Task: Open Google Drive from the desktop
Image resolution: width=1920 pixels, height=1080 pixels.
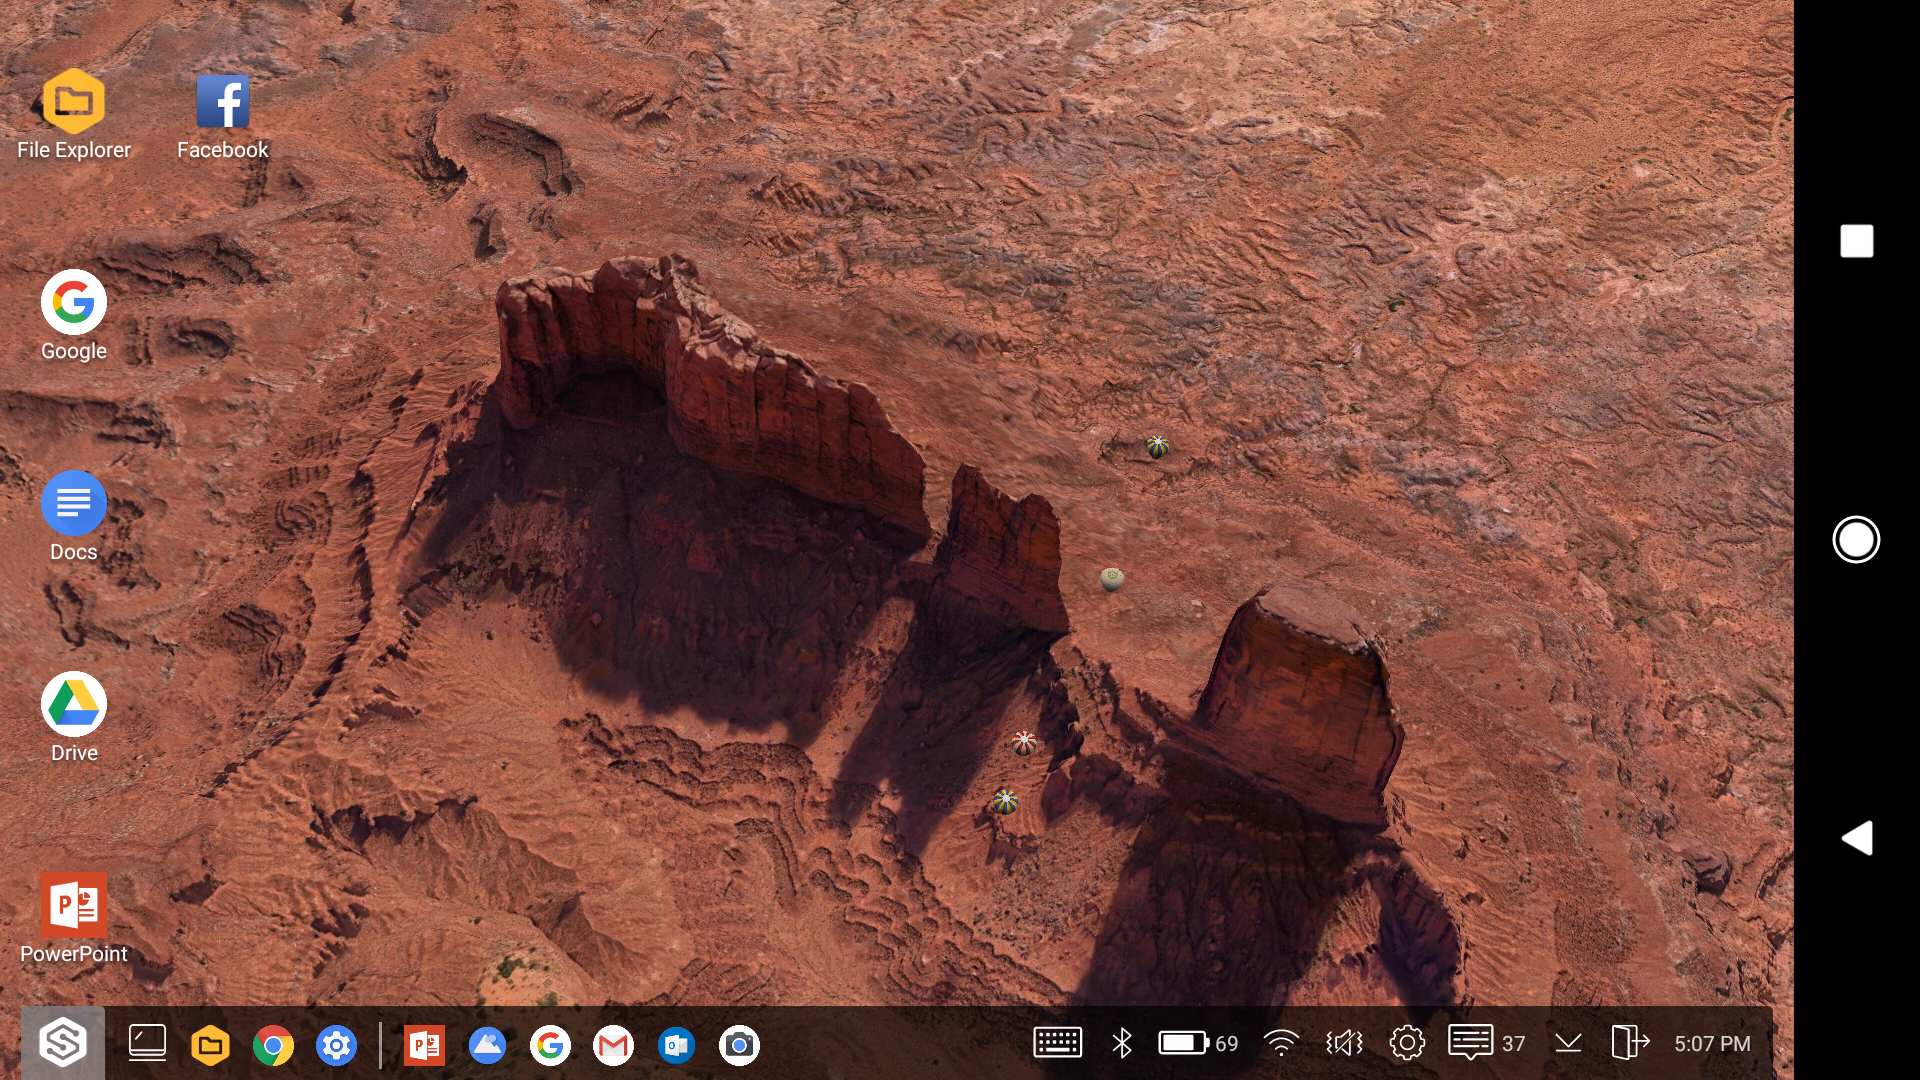Action: (x=73, y=705)
